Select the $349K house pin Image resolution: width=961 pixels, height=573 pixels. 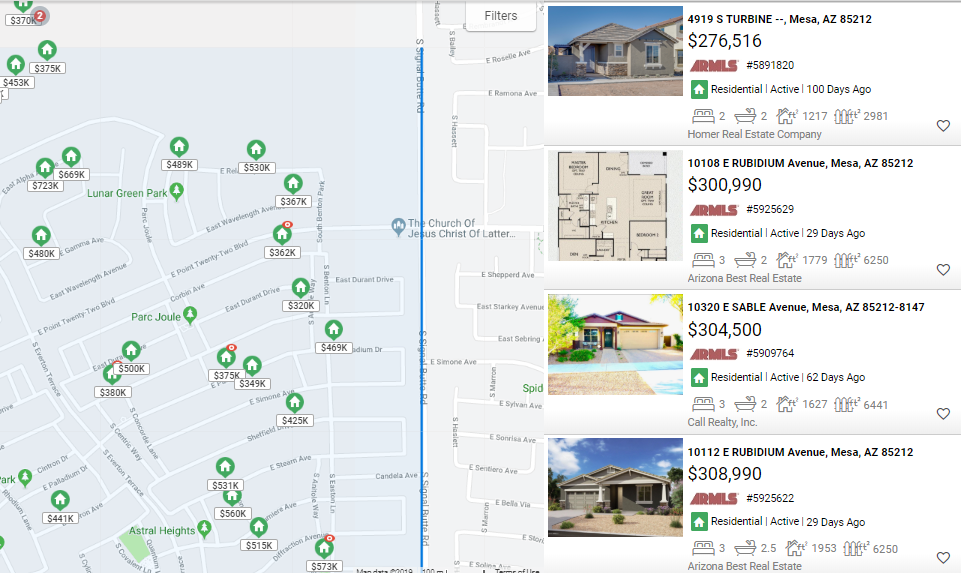click(x=252, y=366)
